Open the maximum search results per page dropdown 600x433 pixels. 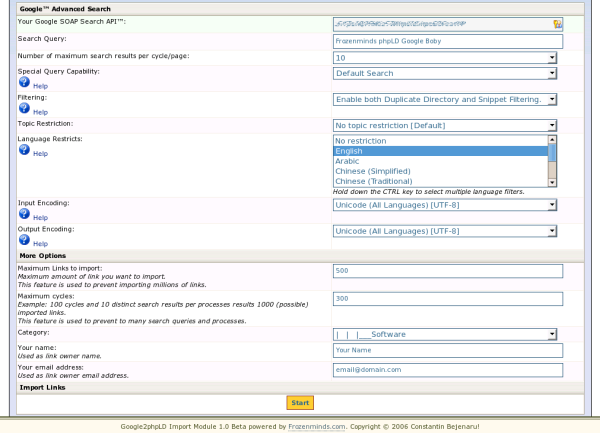click(445, 57)
